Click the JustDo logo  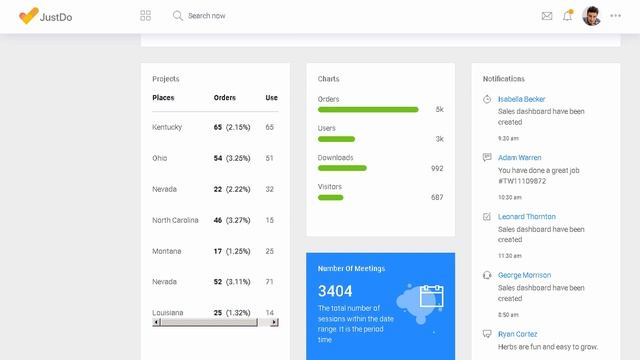click(x=45, y=16)
